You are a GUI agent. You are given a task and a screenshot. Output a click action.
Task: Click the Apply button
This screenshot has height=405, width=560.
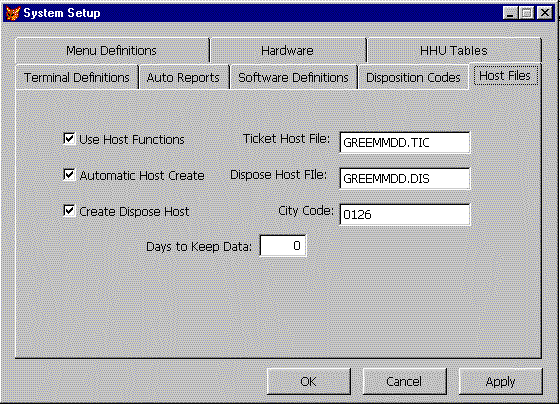(500, 381)
